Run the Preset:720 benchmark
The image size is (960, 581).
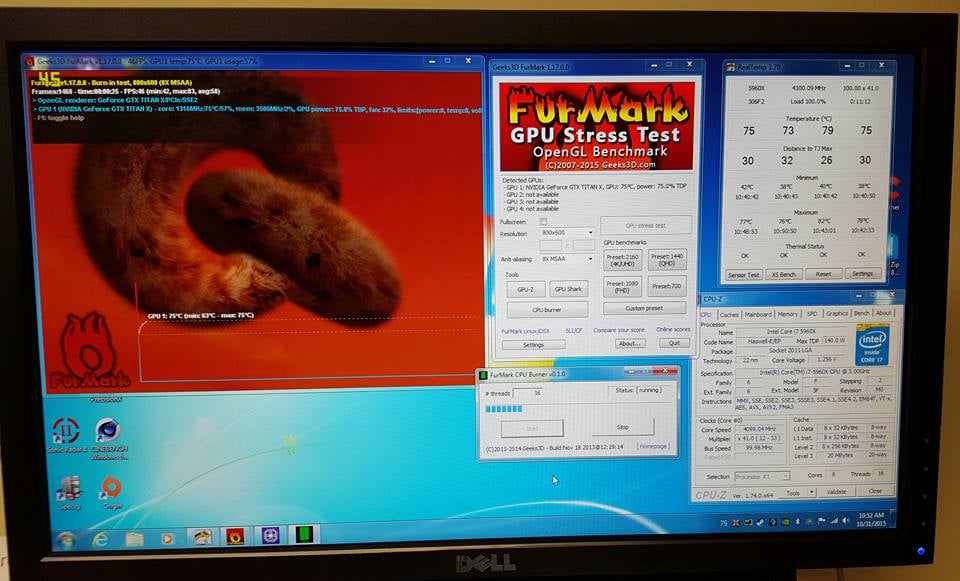667,286
